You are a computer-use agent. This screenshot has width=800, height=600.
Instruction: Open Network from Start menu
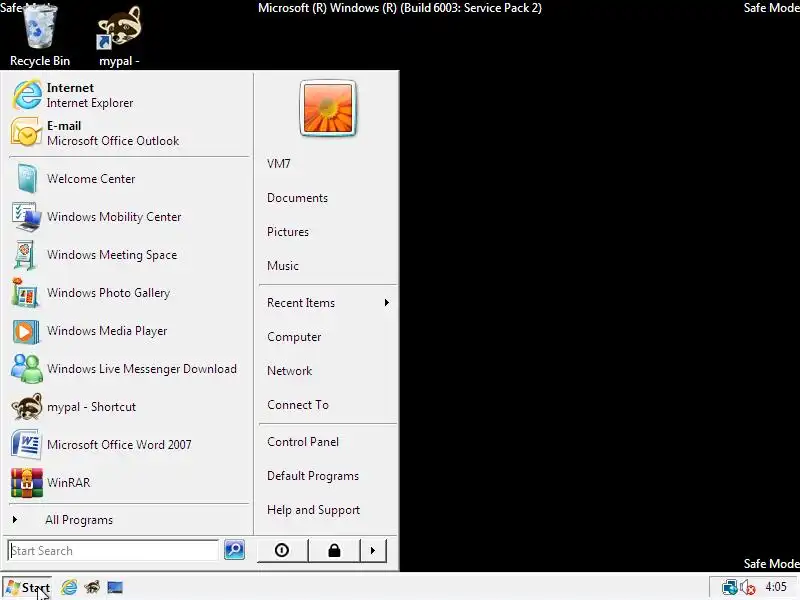289,371
